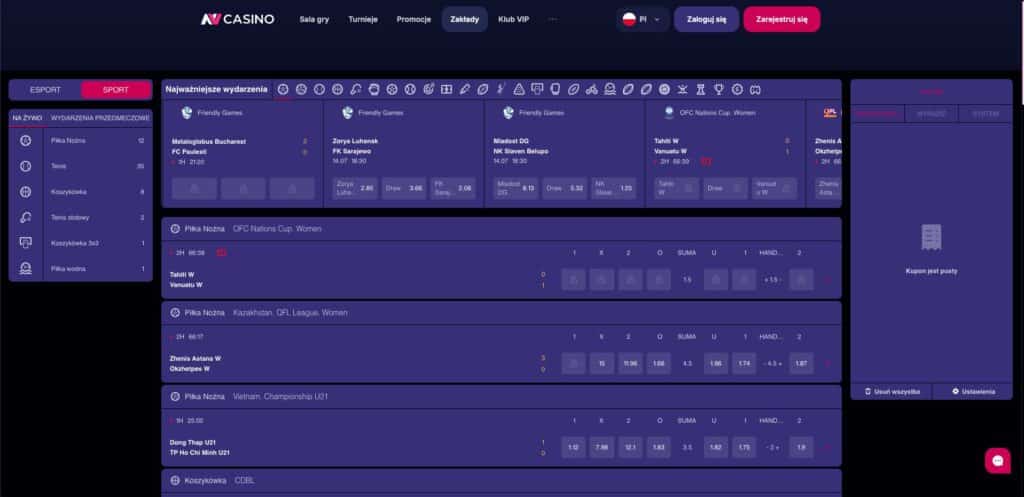Bet on Mladost DG at odds 6.13
1024x497 pixels.
click(516, 188)
